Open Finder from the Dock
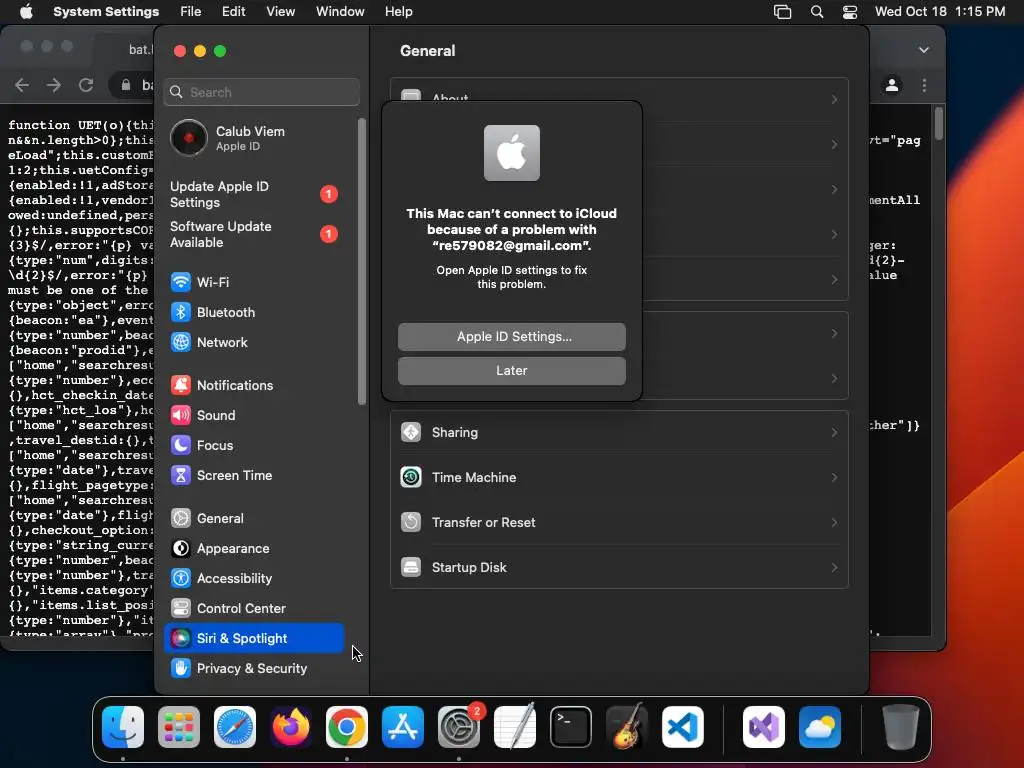The height and width of the screenshot is (768, 1024). (123, 727)
